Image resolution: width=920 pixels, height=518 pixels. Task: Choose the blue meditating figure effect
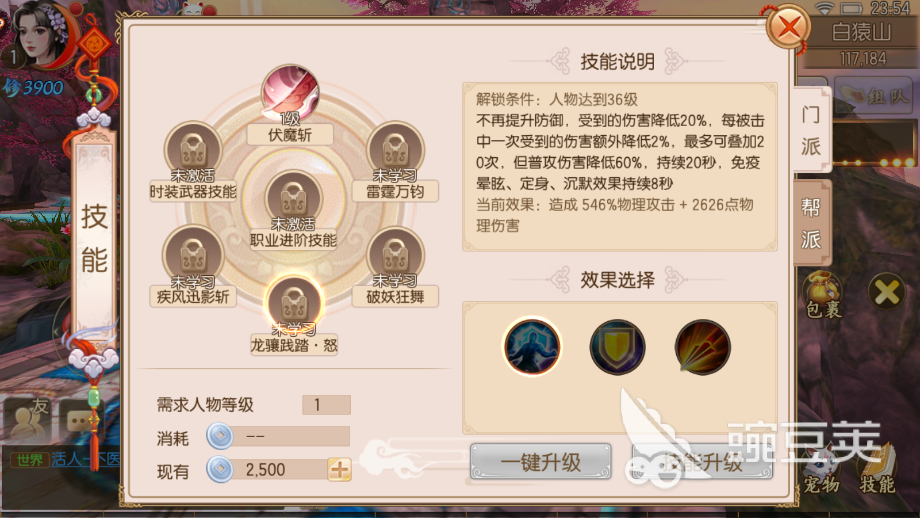532,347
